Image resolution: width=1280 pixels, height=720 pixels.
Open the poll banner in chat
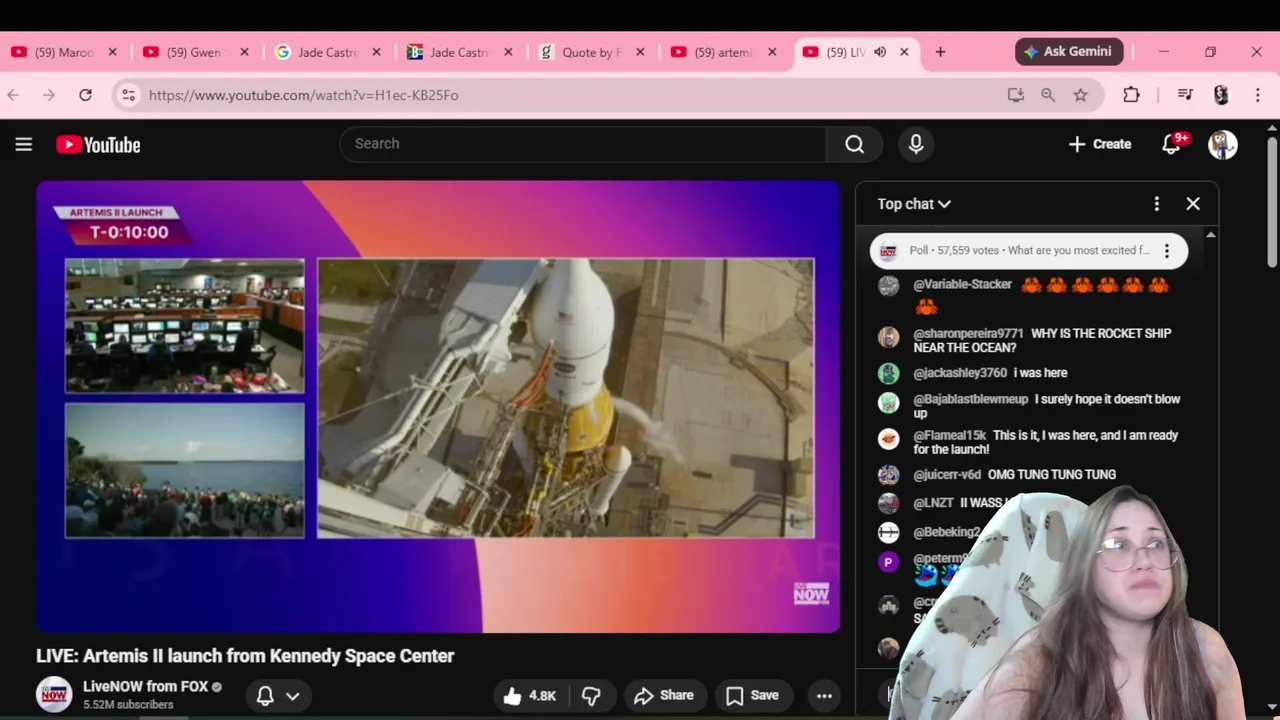[x=1028, y=251]
